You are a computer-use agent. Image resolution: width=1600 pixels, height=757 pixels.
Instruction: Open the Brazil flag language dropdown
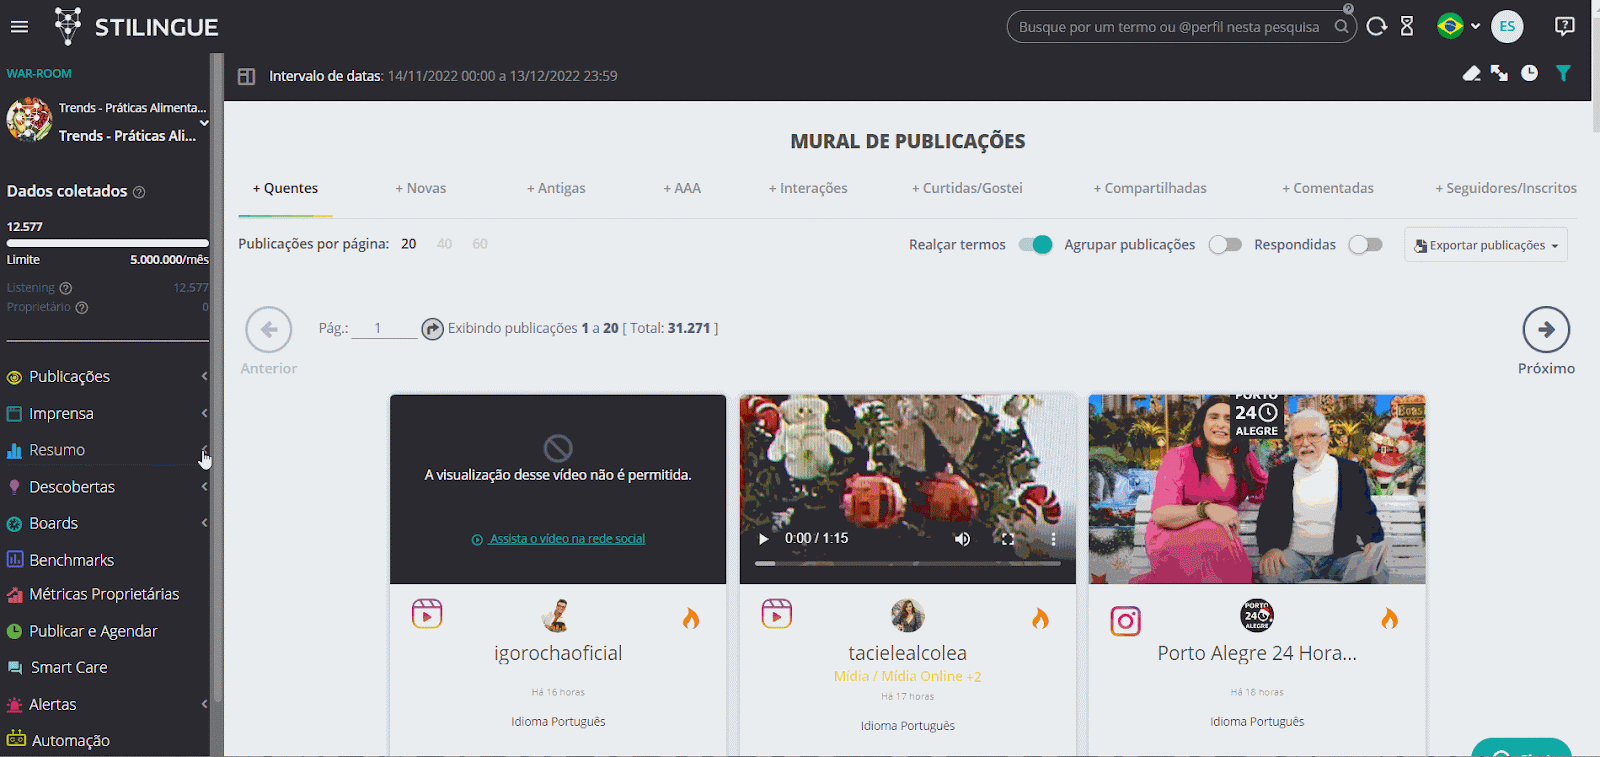tap(1457, 27)
